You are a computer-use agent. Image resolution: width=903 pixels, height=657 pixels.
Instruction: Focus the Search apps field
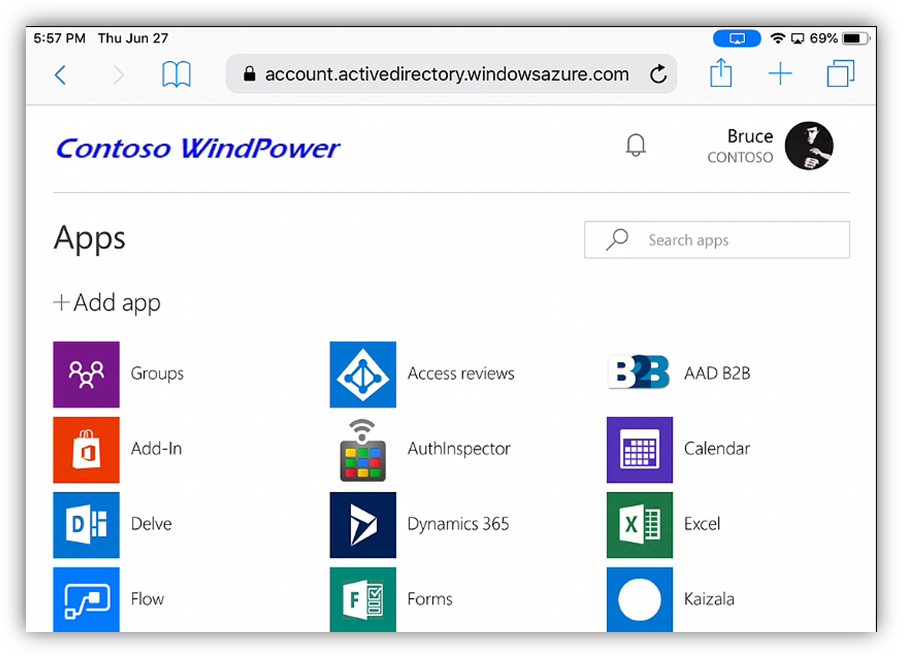716,240
